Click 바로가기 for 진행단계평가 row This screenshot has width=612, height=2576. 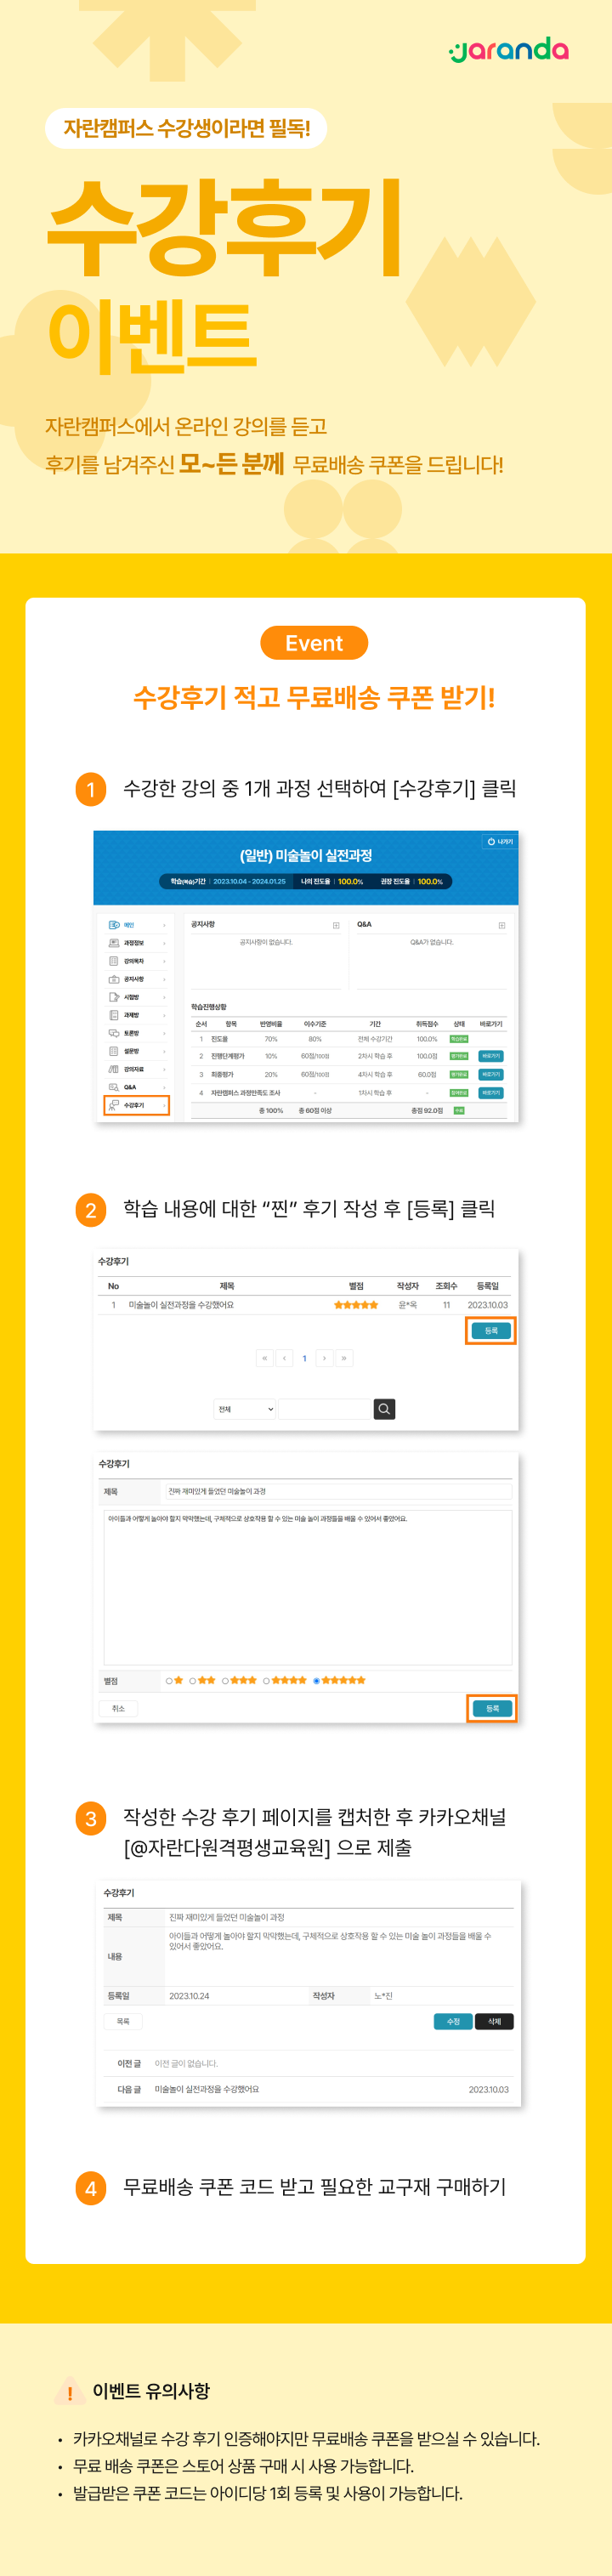(490, 1056)
